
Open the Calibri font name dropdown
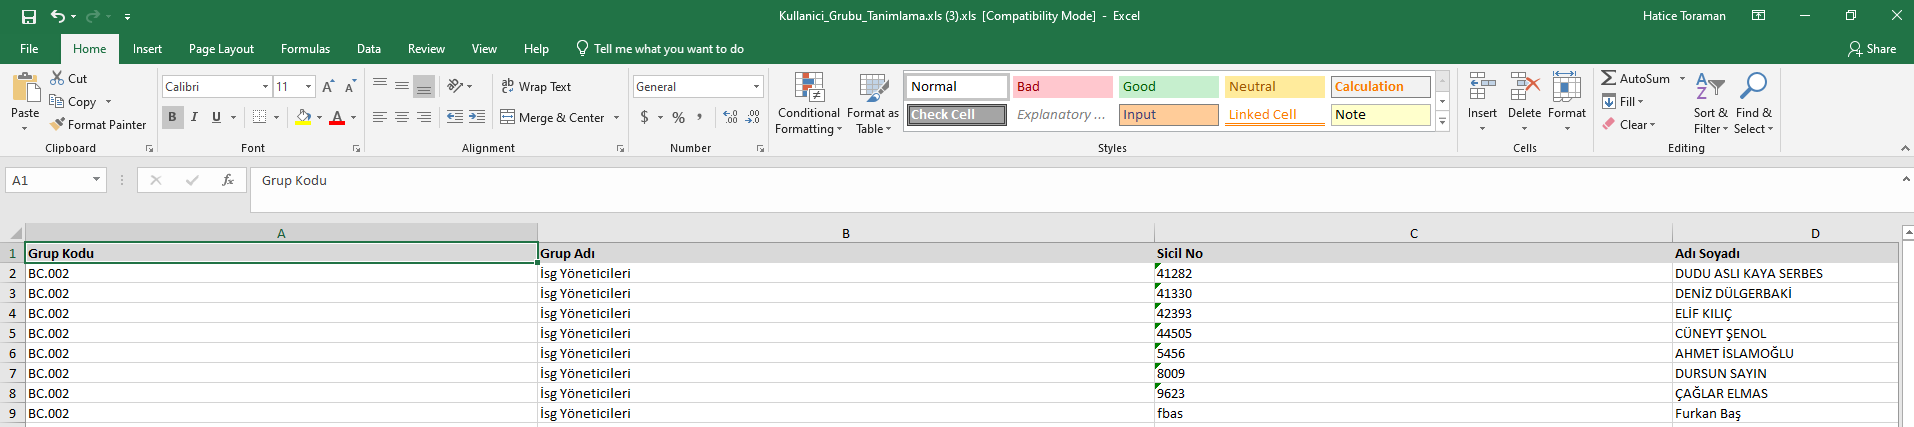coord(265,87)
